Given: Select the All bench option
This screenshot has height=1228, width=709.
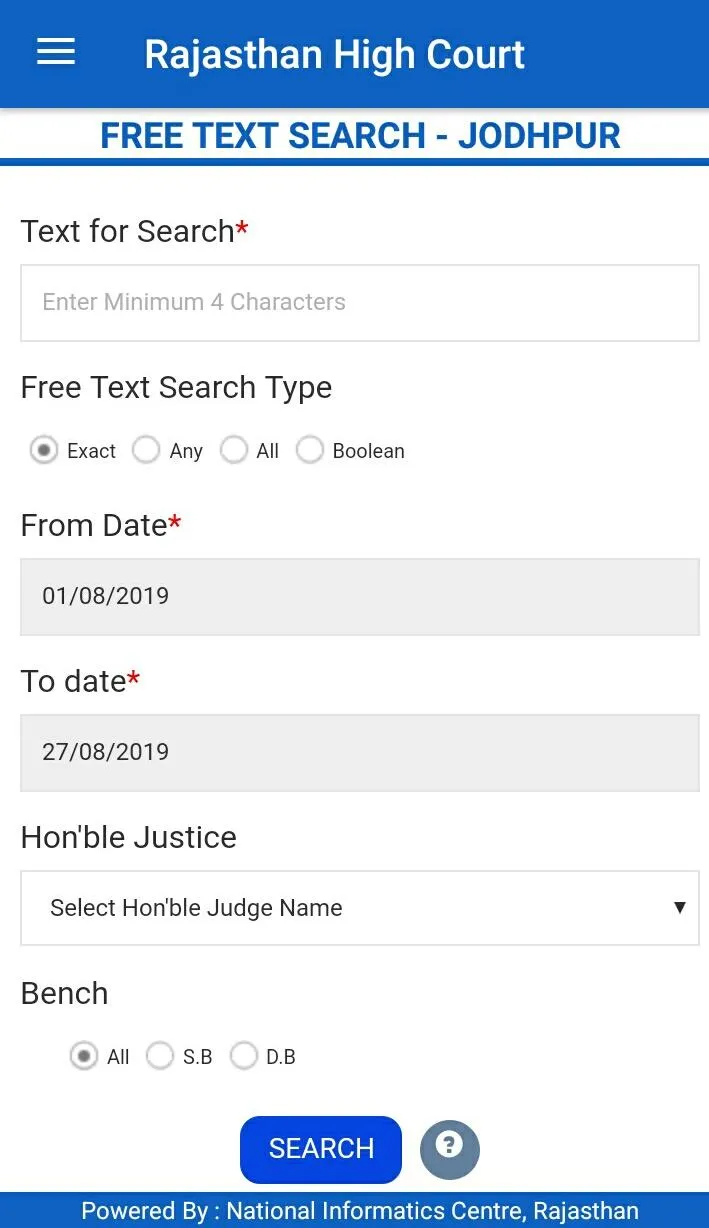Looking at the screenshot, I should pos(85,1056).
